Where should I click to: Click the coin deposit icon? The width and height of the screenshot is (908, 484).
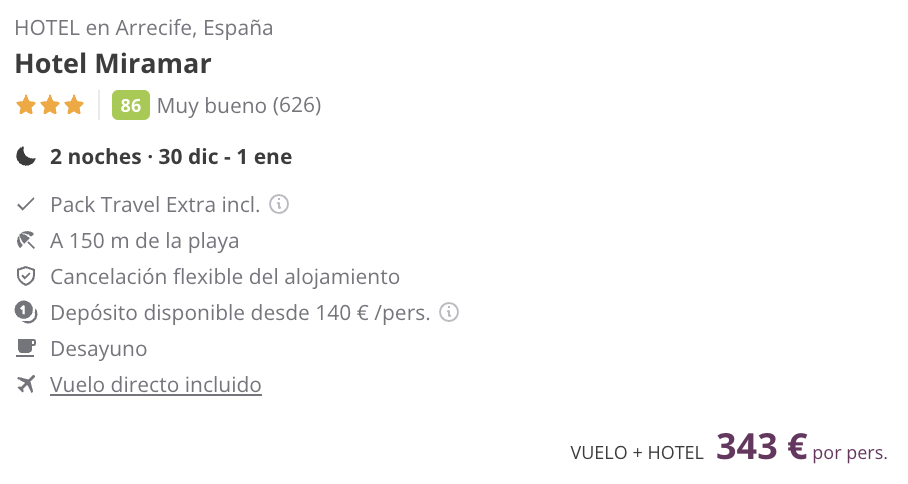tap(25, 313)
